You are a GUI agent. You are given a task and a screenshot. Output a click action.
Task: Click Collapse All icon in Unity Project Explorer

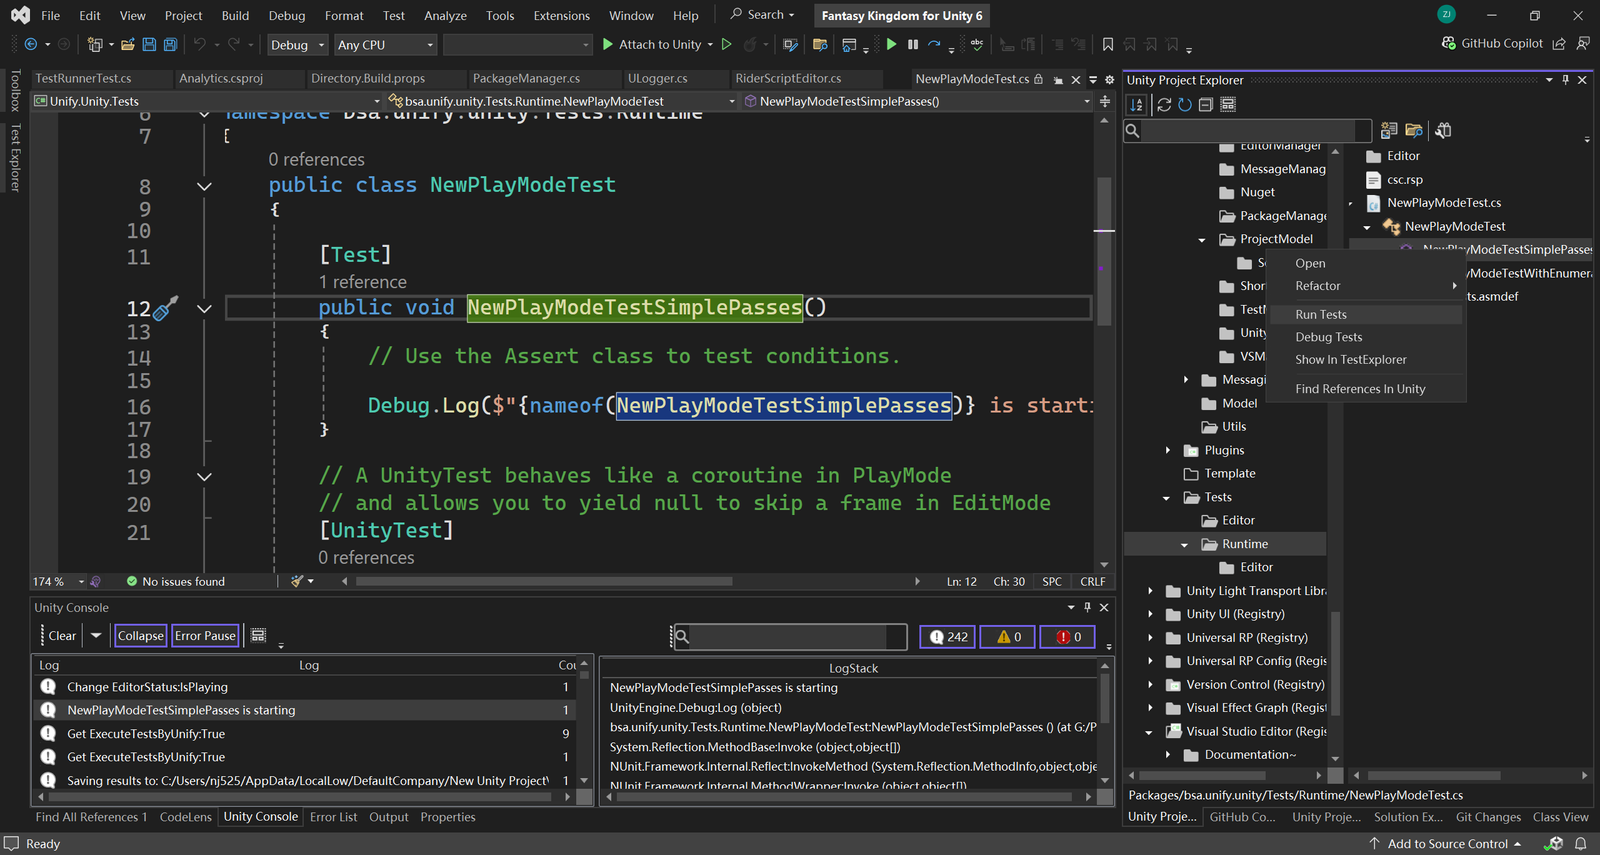coord(1206,105)
